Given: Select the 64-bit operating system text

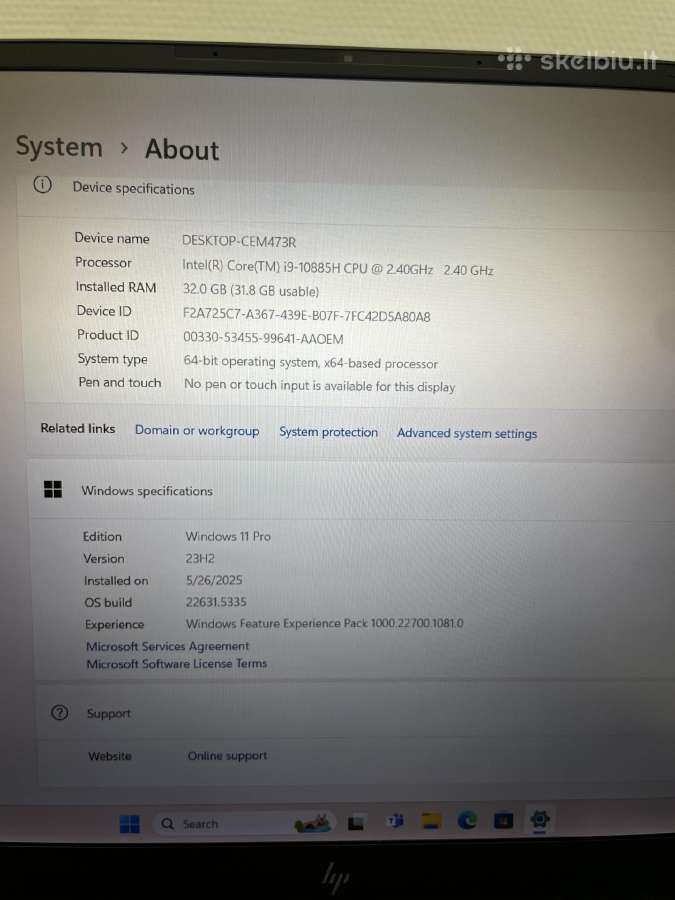Looking at the screenshot, I should click(x=311, y=363).
